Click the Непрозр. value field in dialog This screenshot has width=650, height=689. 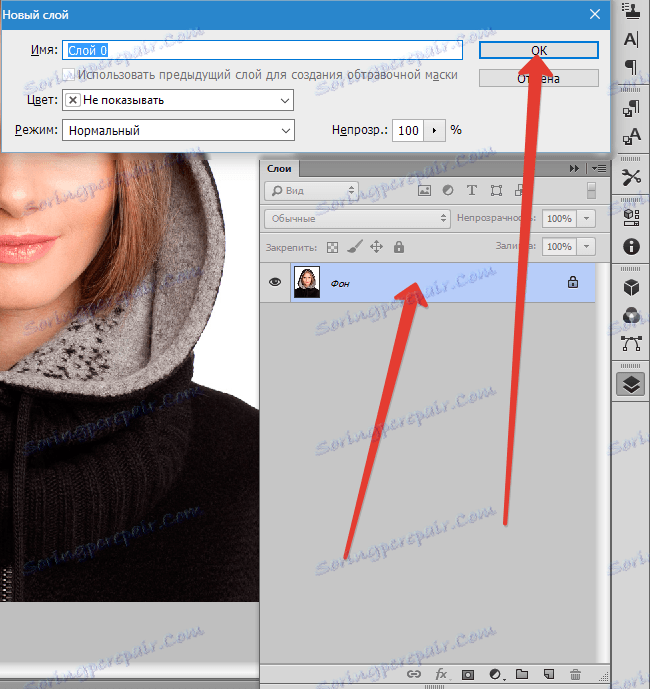pyautogui.click(x=408, y=131)
